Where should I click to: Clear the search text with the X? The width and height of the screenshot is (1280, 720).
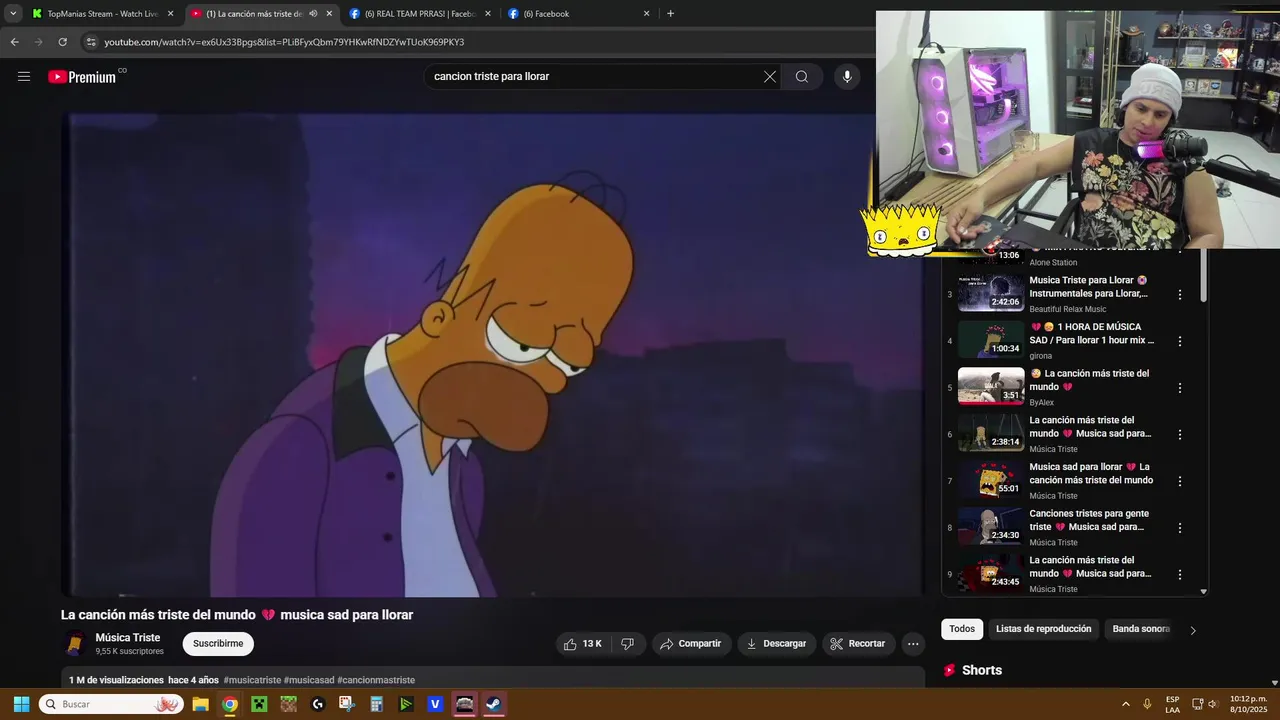[x=770, y=76]
